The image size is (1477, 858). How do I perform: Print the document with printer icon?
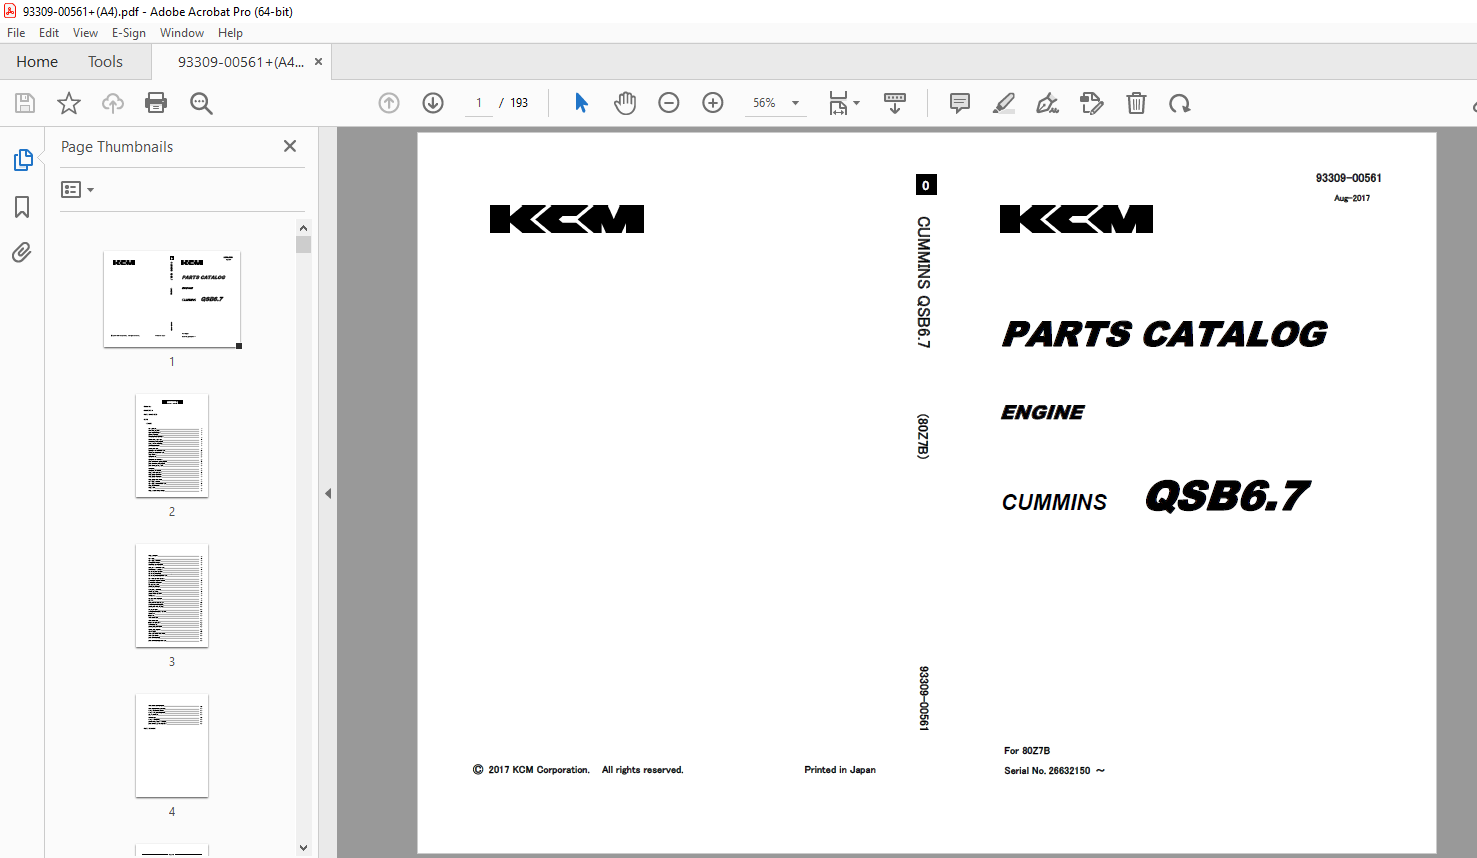pyautogui.click(x=156, y=103)
